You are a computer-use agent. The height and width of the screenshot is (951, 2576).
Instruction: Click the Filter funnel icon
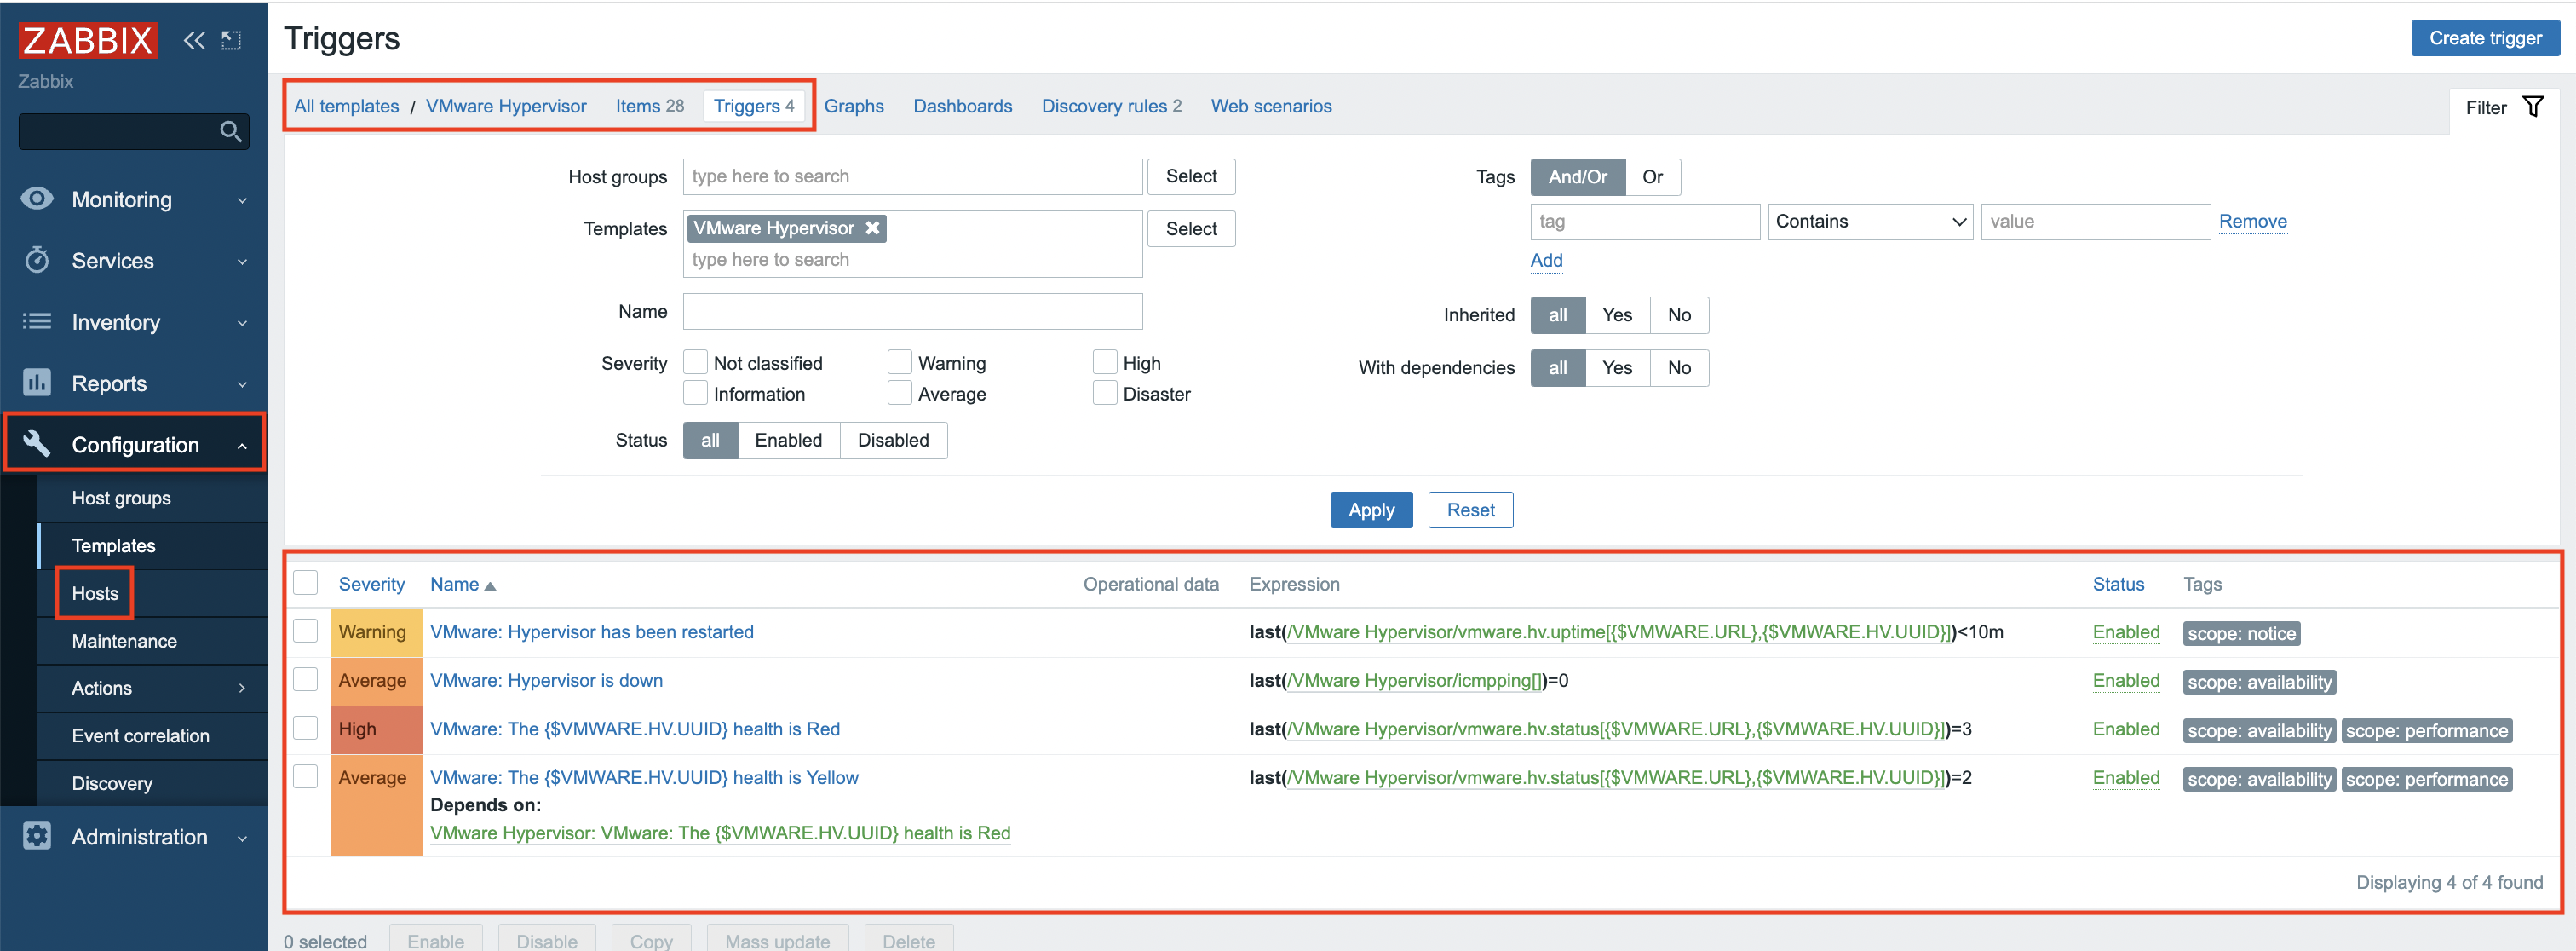click(2532, 107)
